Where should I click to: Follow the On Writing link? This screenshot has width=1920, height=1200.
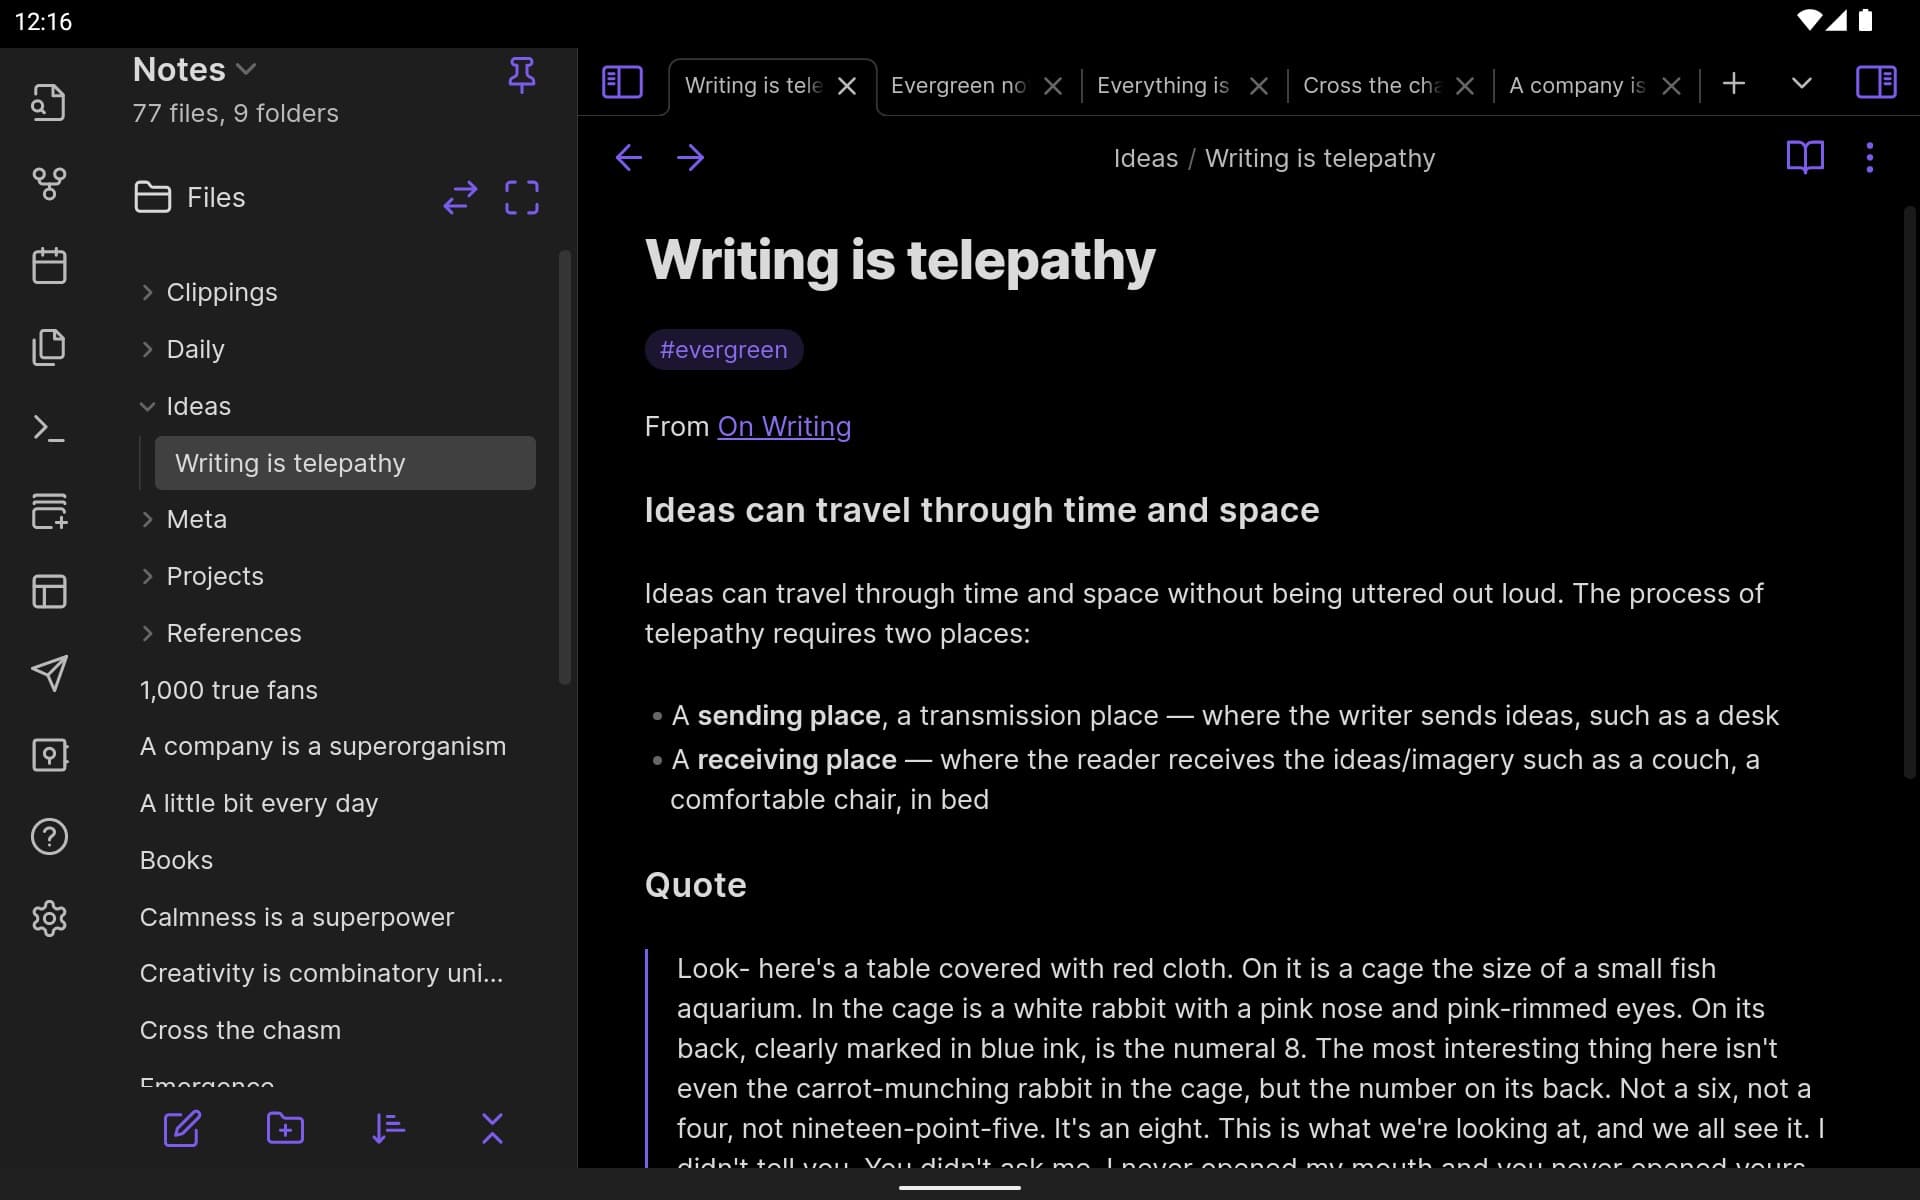(x=784, y=426)
